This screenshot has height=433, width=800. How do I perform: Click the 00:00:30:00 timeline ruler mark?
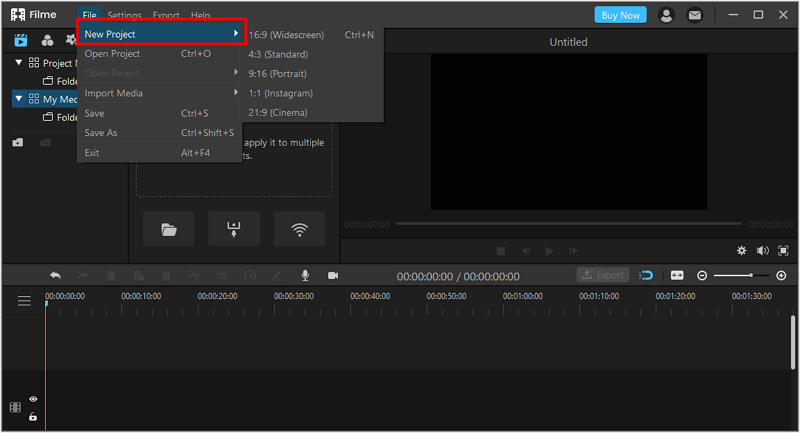294,296
